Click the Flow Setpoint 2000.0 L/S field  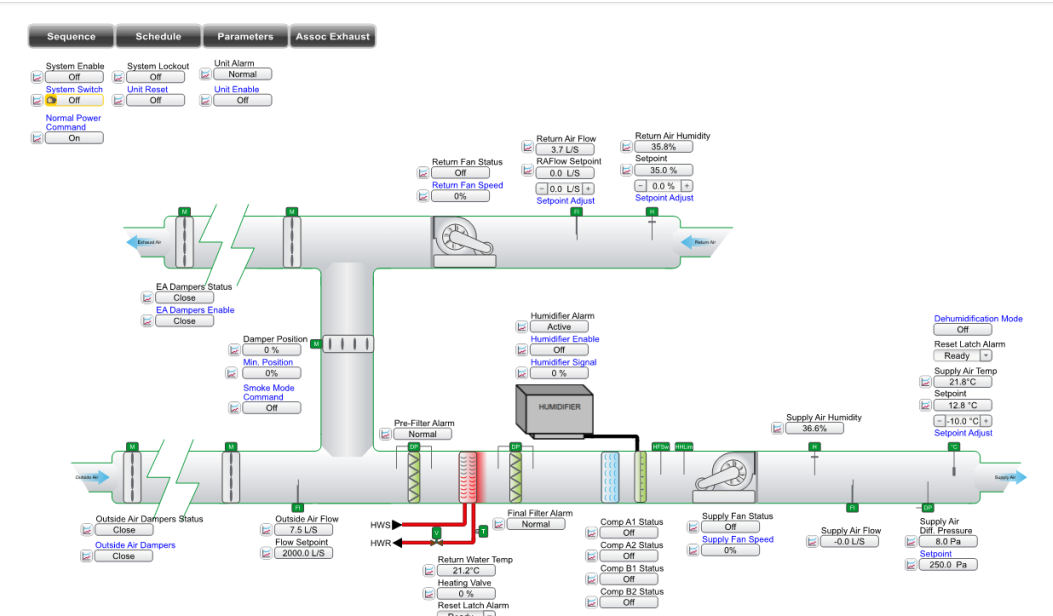(304, 553)
